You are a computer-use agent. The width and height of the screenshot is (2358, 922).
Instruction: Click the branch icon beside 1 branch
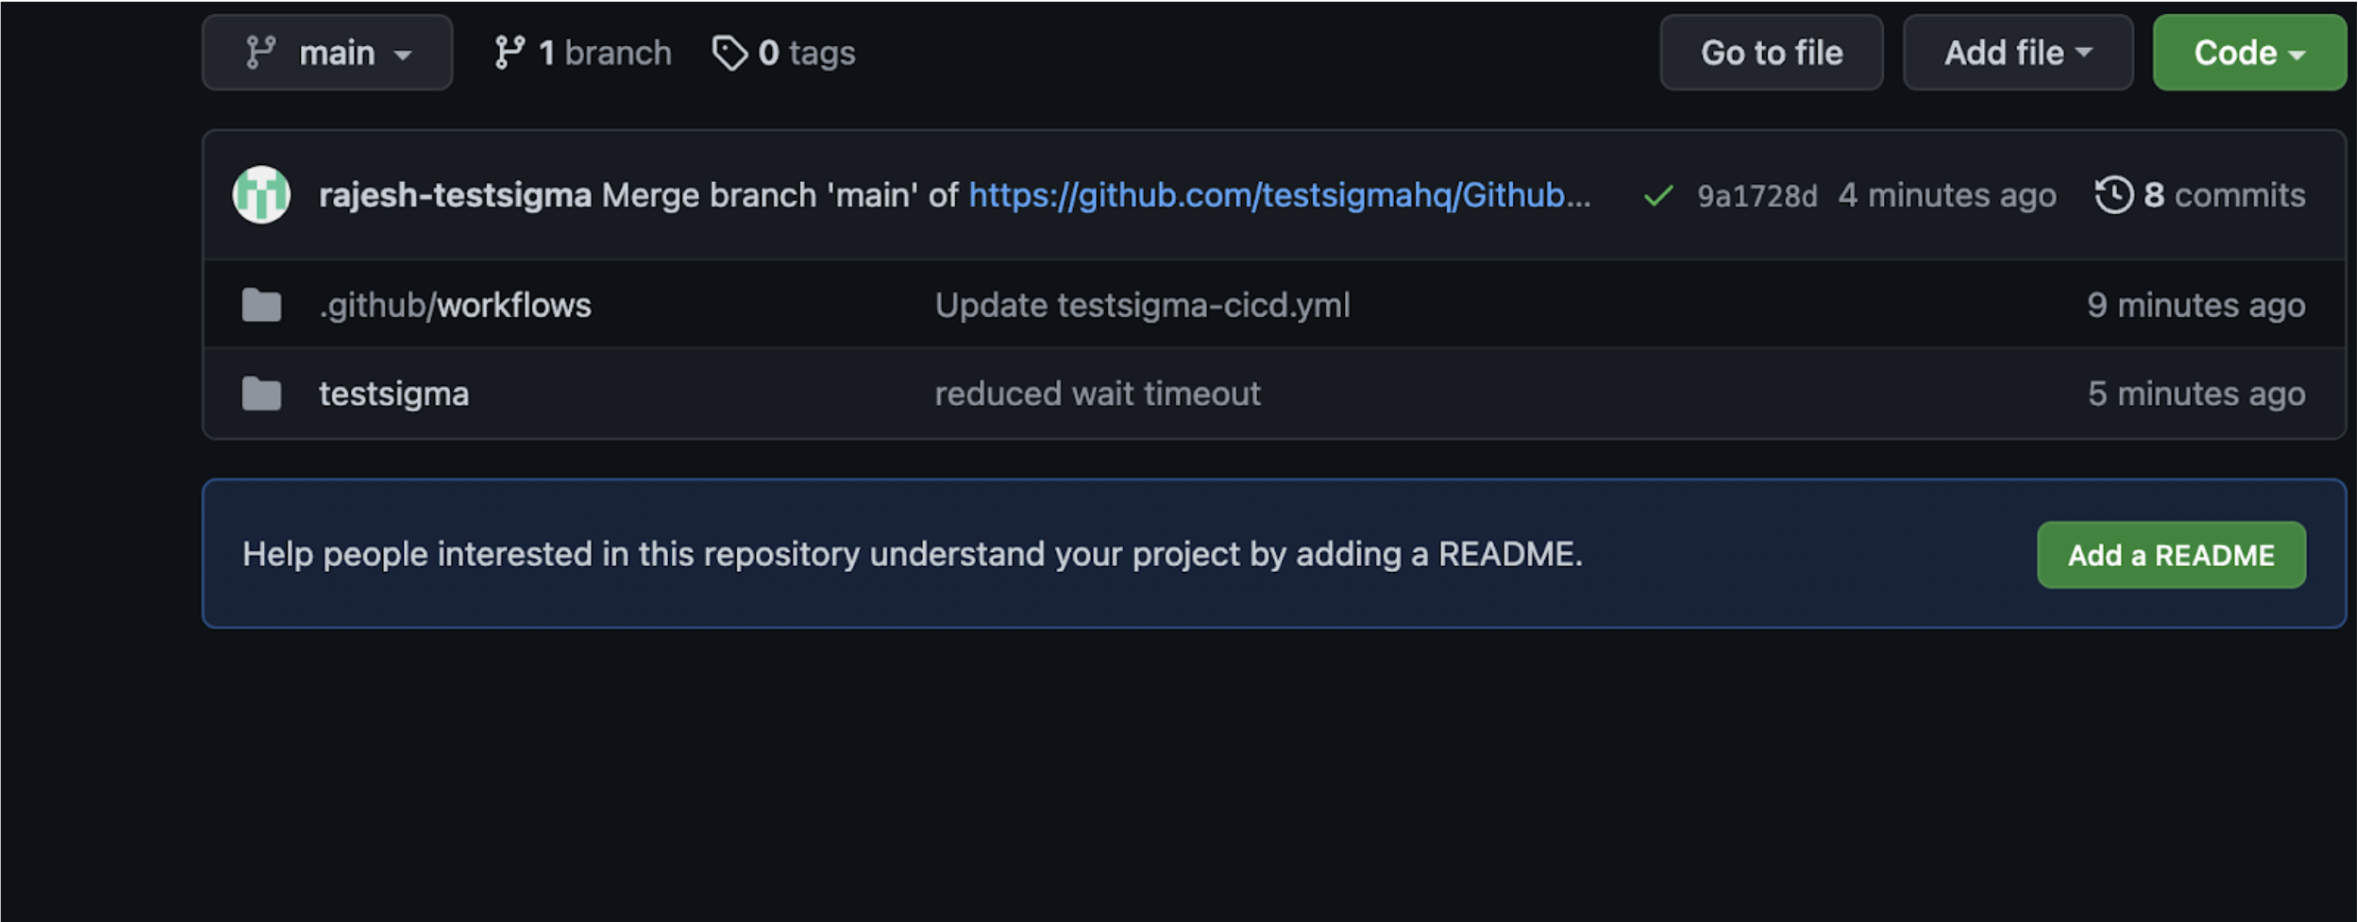(510, 52)
